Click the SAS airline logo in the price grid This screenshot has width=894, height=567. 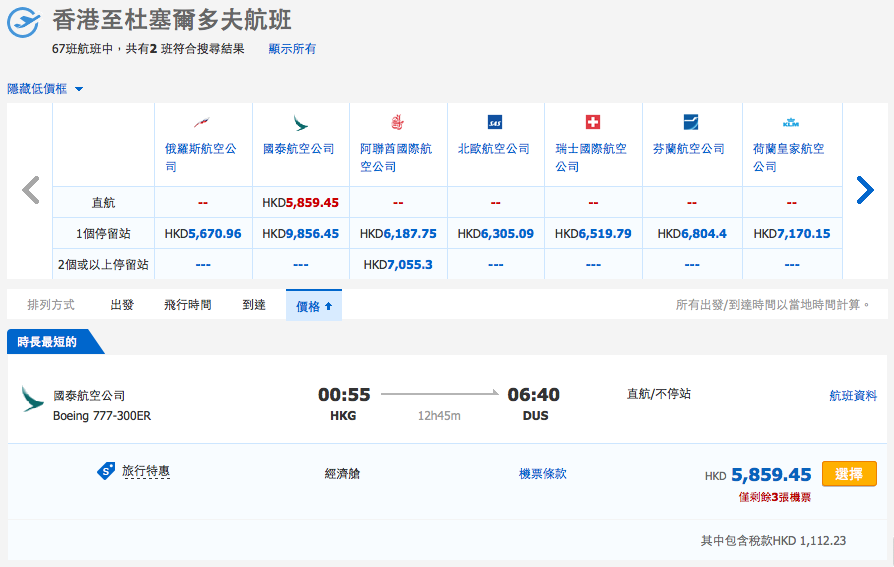(495, 122)
